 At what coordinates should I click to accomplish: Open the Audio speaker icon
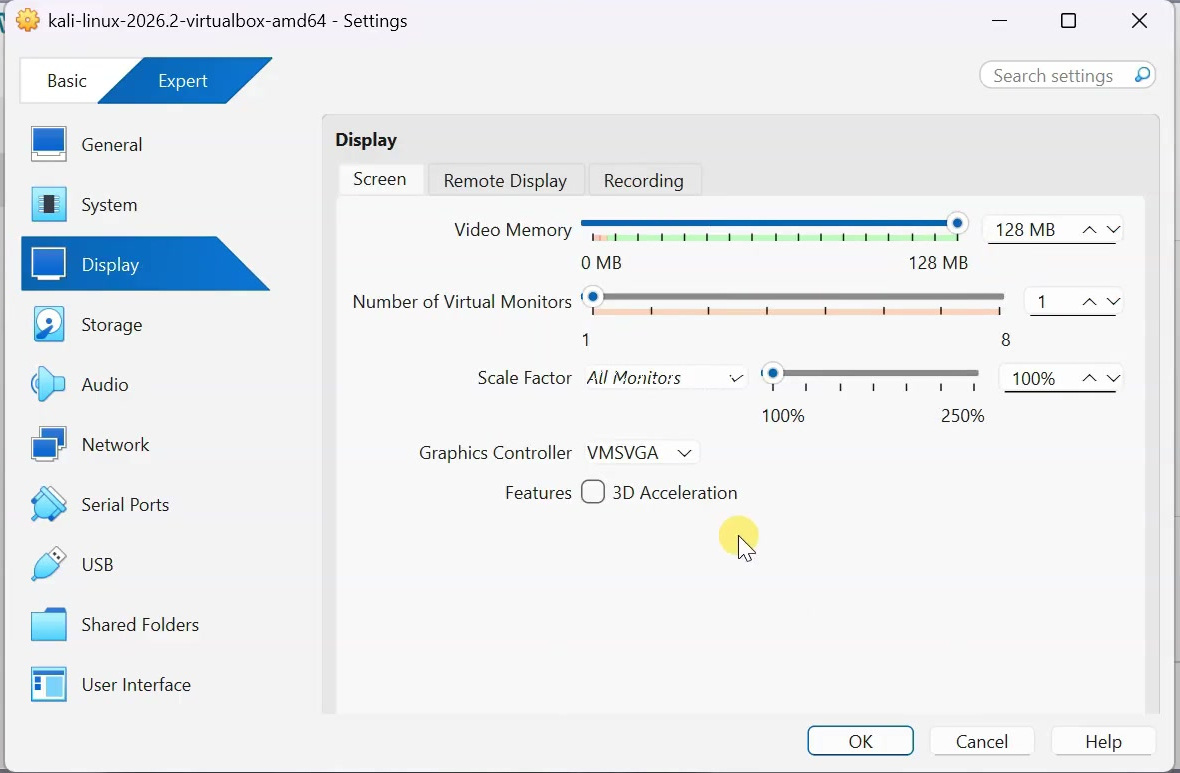(x=48, y=384)
